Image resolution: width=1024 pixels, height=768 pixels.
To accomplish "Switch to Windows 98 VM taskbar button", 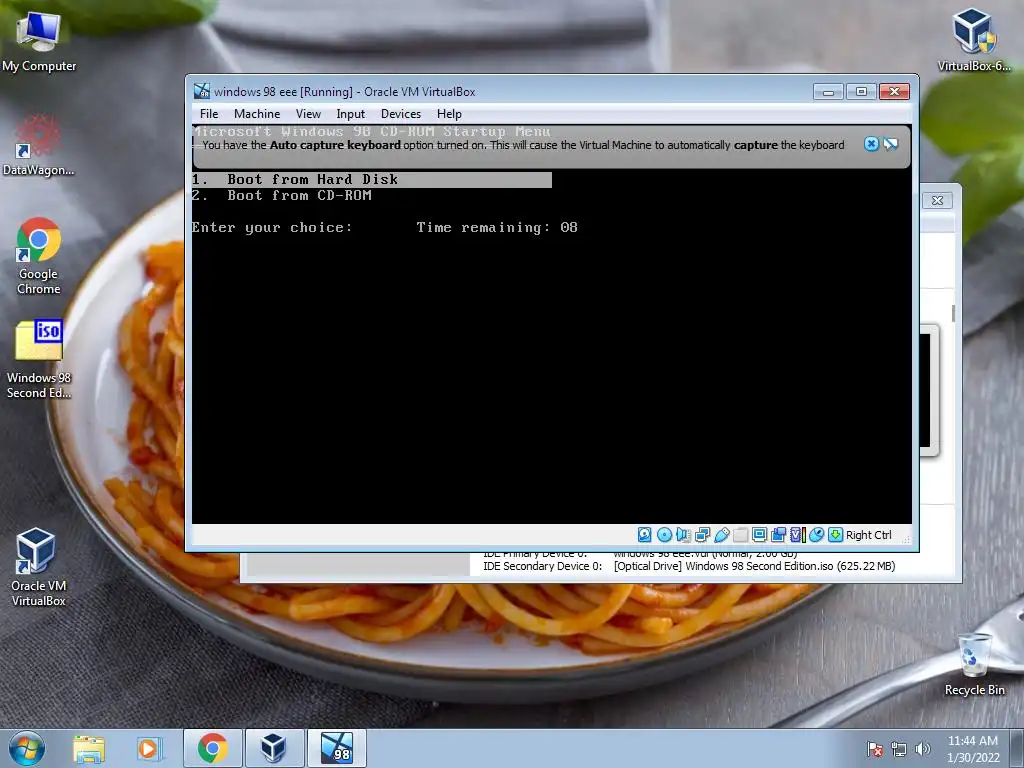I will [x=336, y=748].
